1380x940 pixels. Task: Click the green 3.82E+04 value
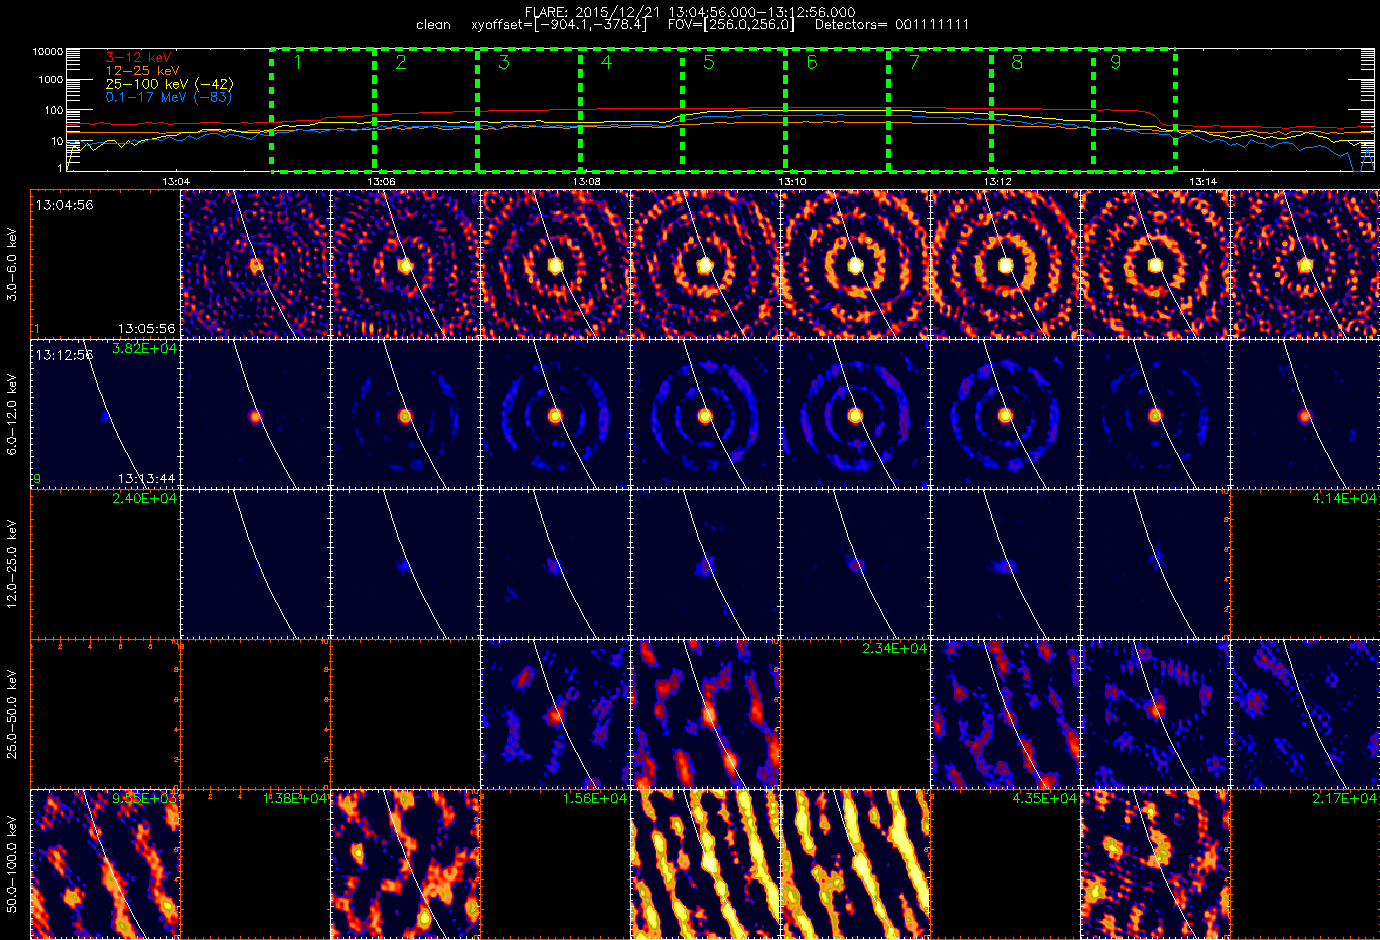[x=145, y=348]
